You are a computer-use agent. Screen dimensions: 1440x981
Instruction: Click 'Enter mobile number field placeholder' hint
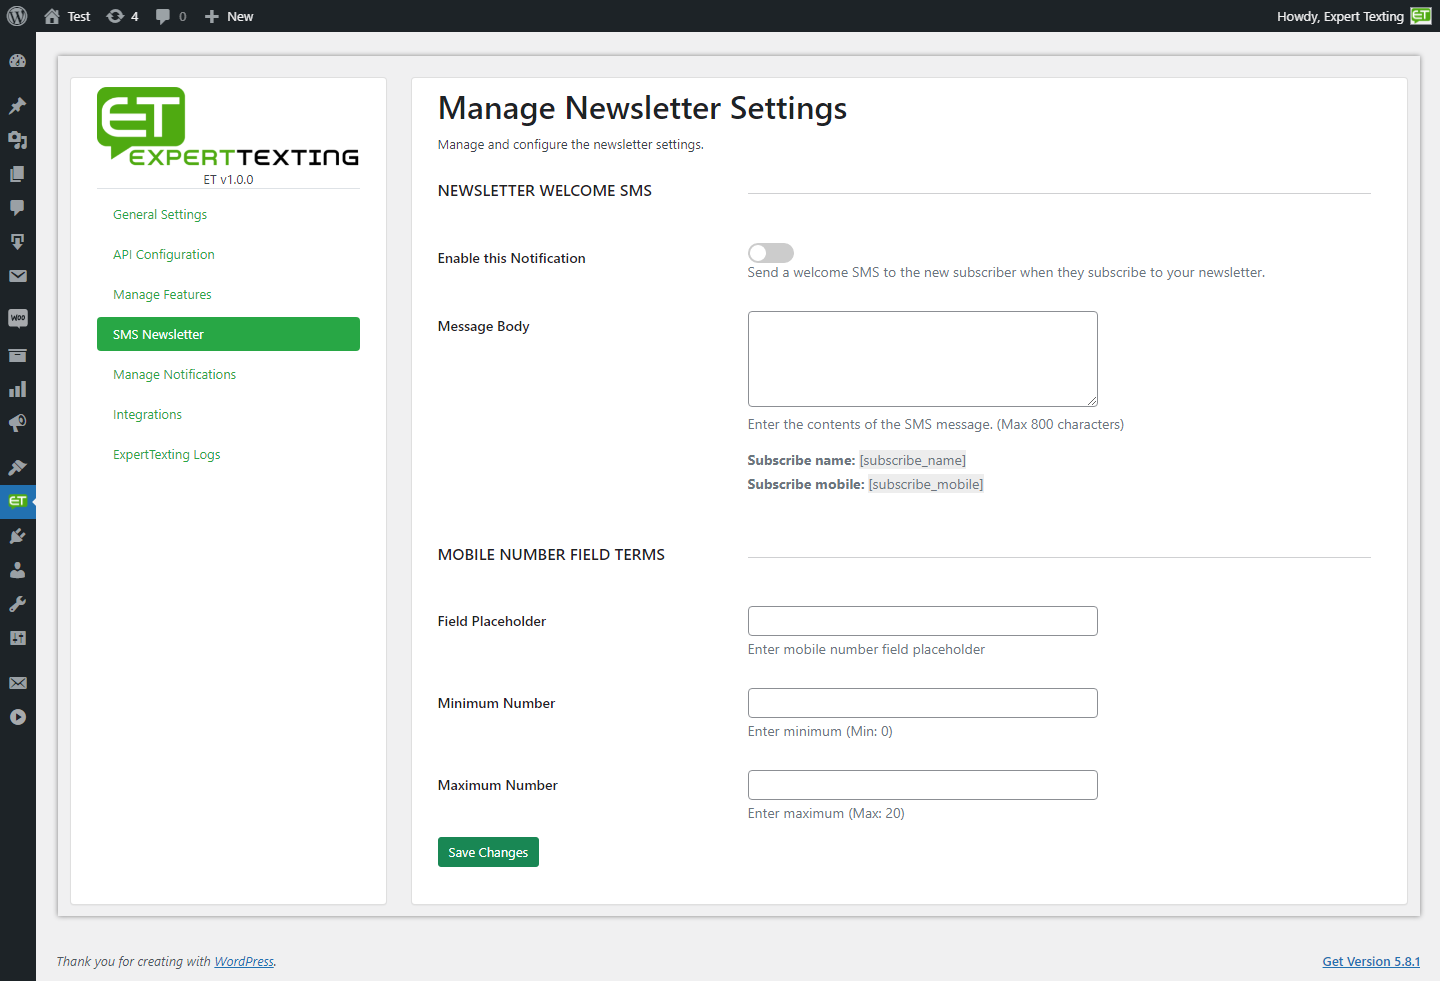pos(866,649)
